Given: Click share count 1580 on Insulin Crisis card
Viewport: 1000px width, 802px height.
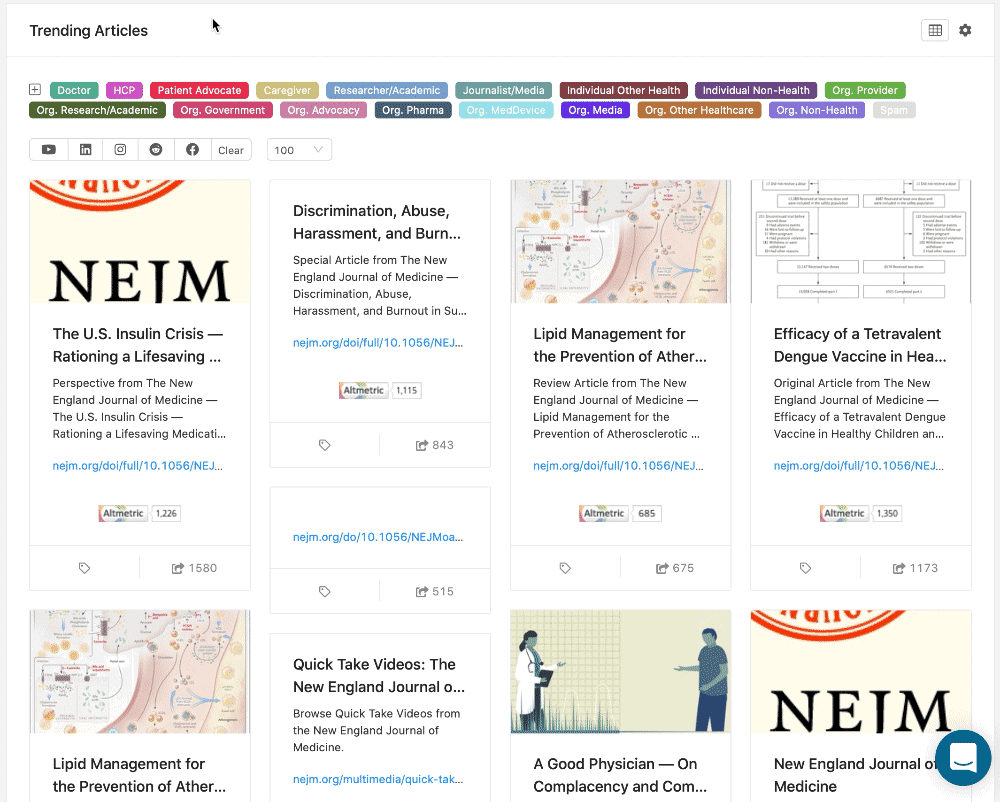Looking at the screenshot, I should (195, 568).
